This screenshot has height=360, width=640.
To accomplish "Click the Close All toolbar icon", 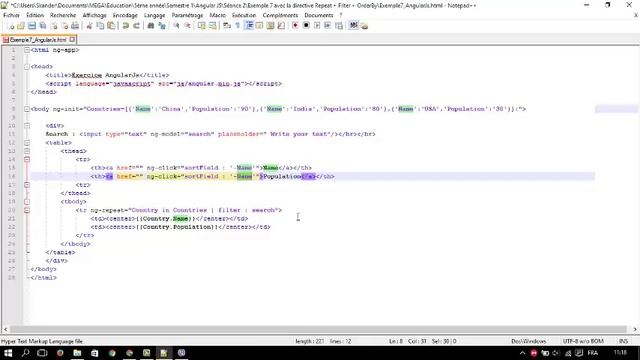I will [x=64, y=26].
